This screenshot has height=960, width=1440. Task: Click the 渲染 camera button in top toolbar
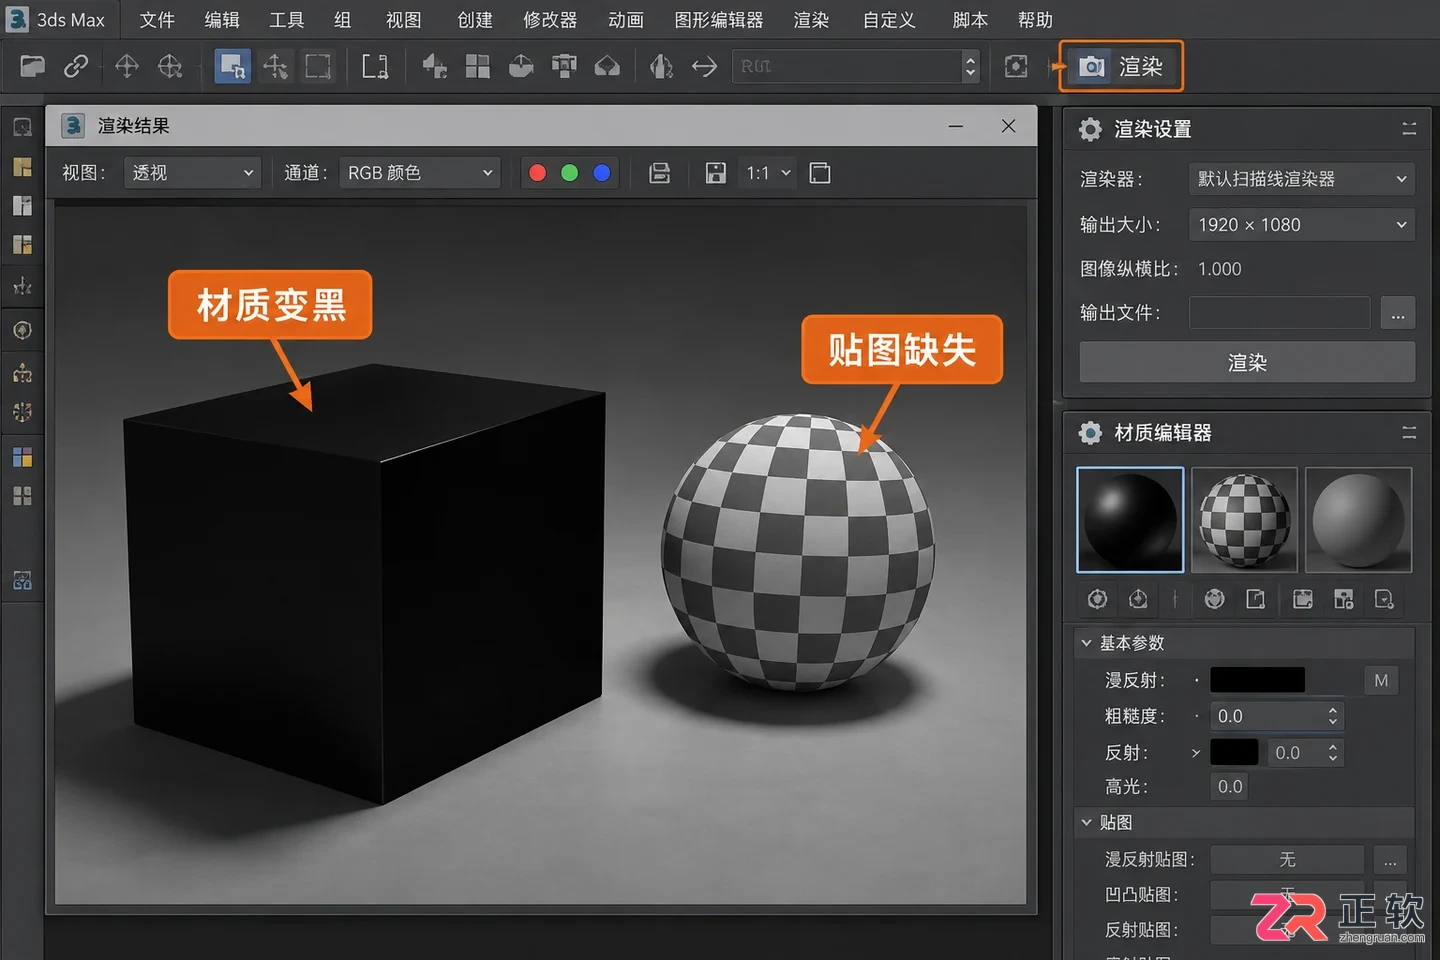click(x=1121, y=66)
